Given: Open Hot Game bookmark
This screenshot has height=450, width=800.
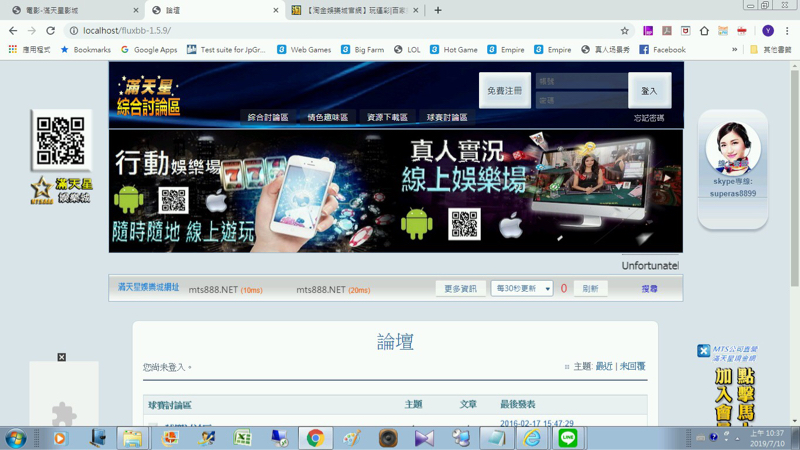Looking at the screenshot, I should pos(454,49).
